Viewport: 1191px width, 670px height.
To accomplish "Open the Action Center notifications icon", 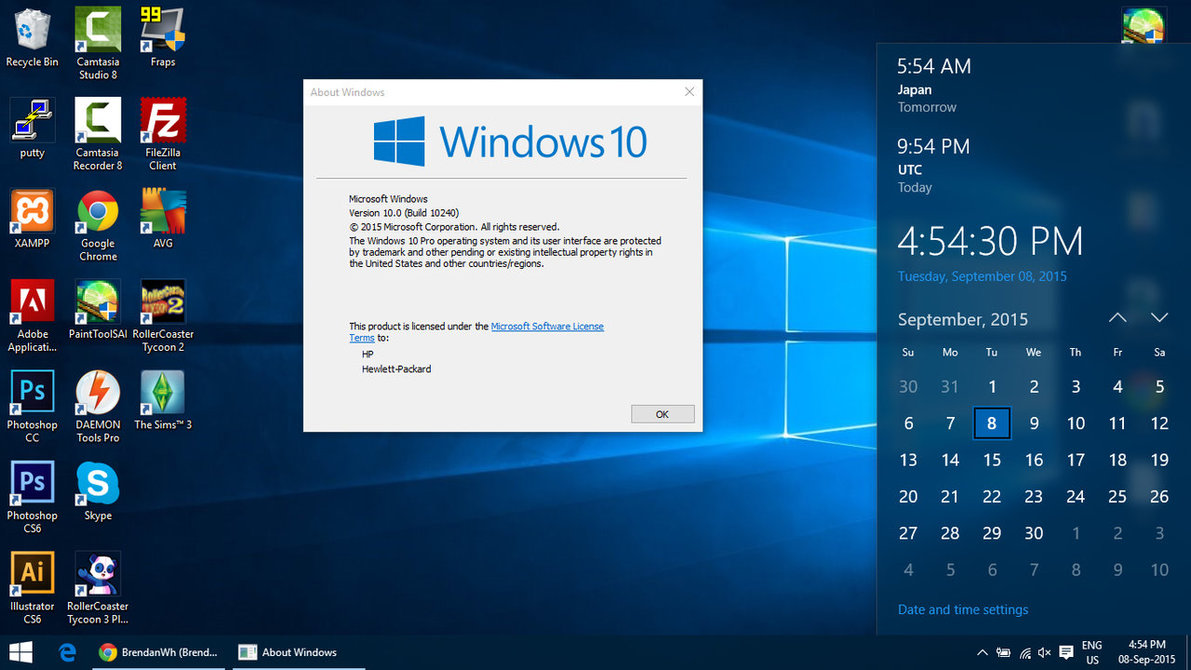I will (1066, 653).
